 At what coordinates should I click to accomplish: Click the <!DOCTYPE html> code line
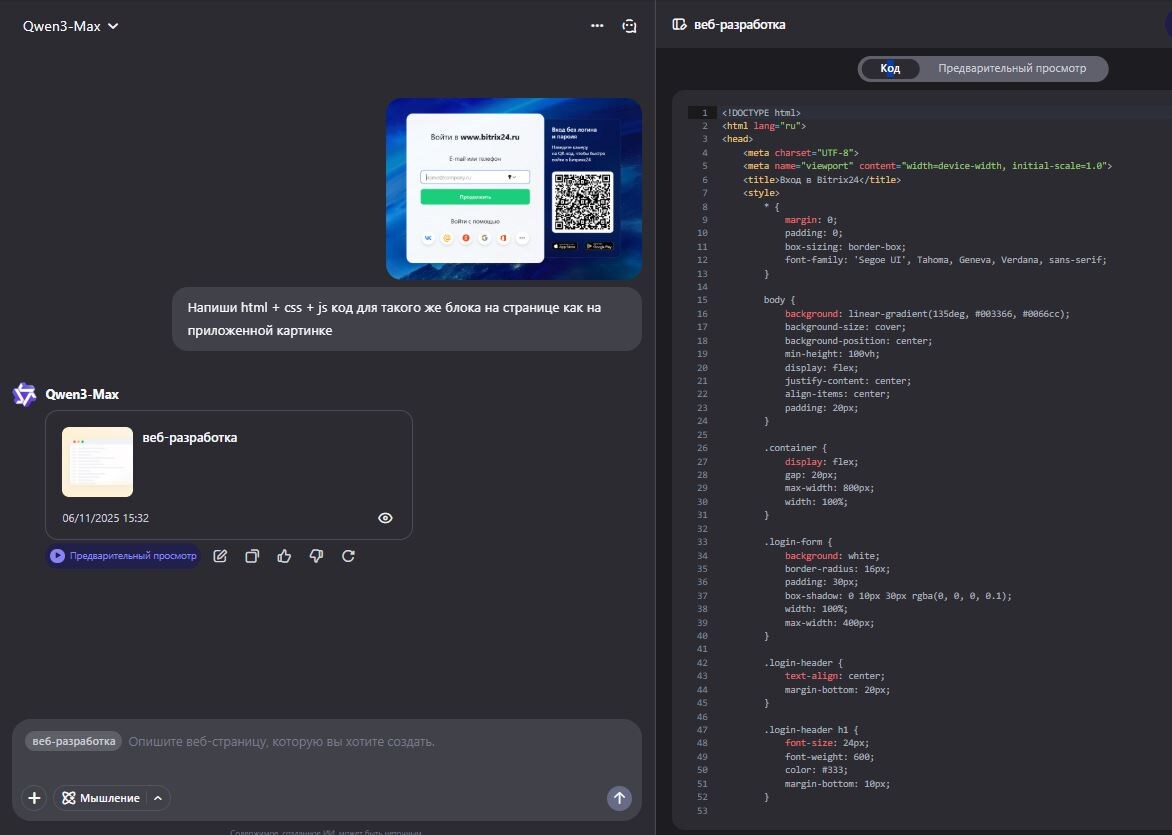coord(761,113)
